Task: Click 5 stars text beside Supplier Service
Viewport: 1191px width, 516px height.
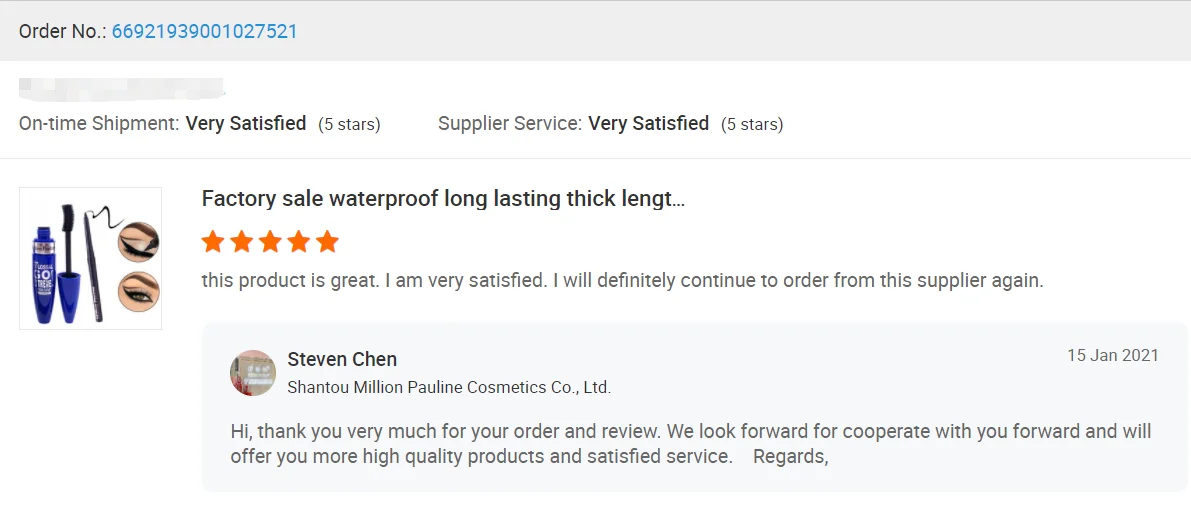Action: [x=752, y=125]
